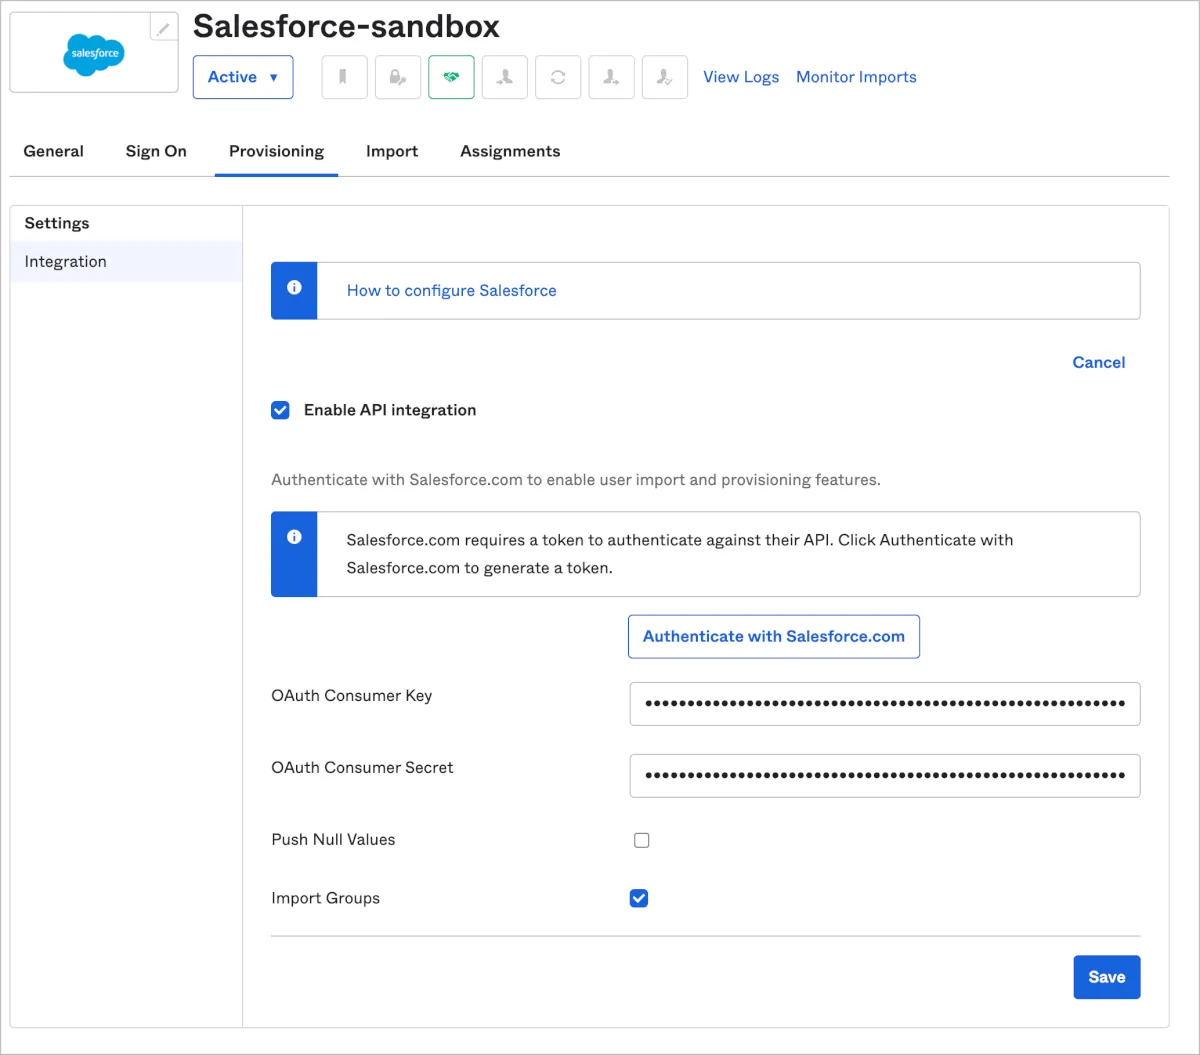Uncheck the Import Groups checkbox

click(x=639, y=898)
